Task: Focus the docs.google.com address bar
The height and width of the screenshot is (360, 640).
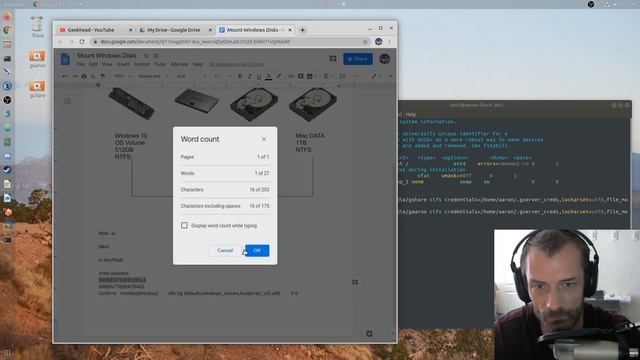Action: 229,42
